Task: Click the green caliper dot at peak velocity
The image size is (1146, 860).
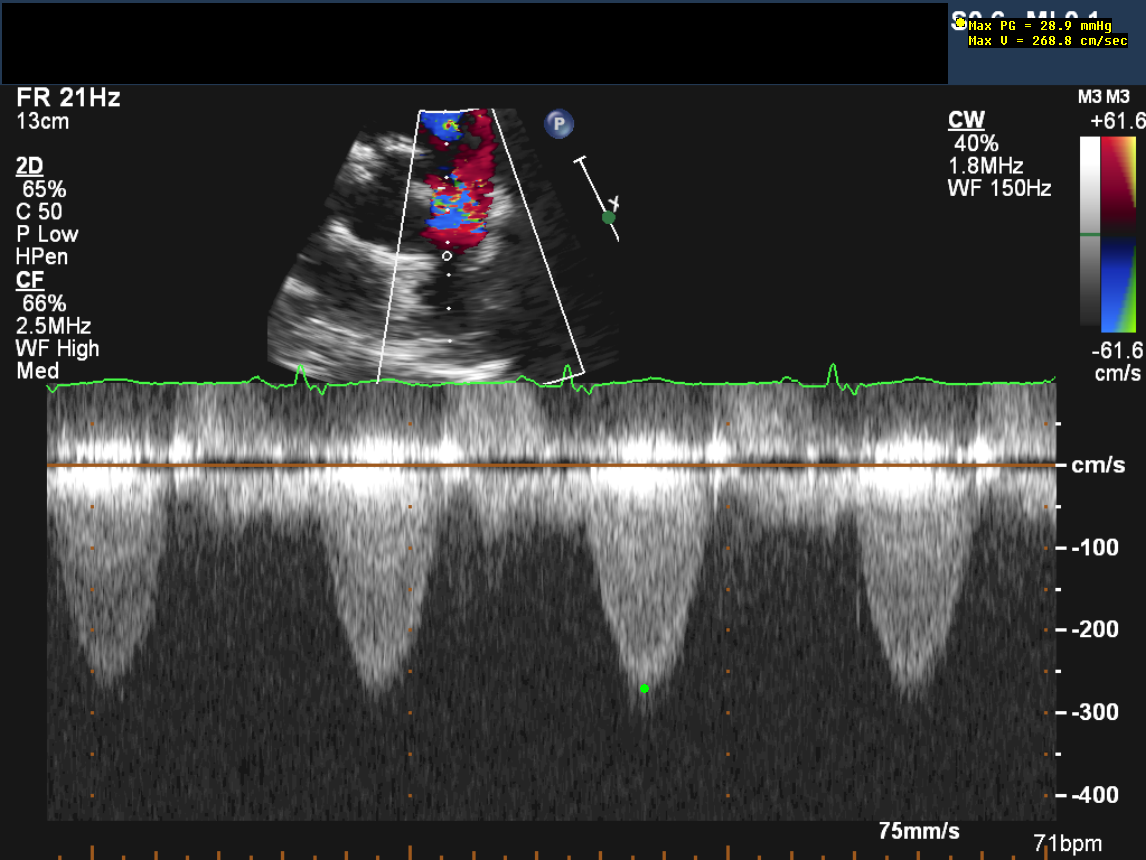Action: point(644,688)
